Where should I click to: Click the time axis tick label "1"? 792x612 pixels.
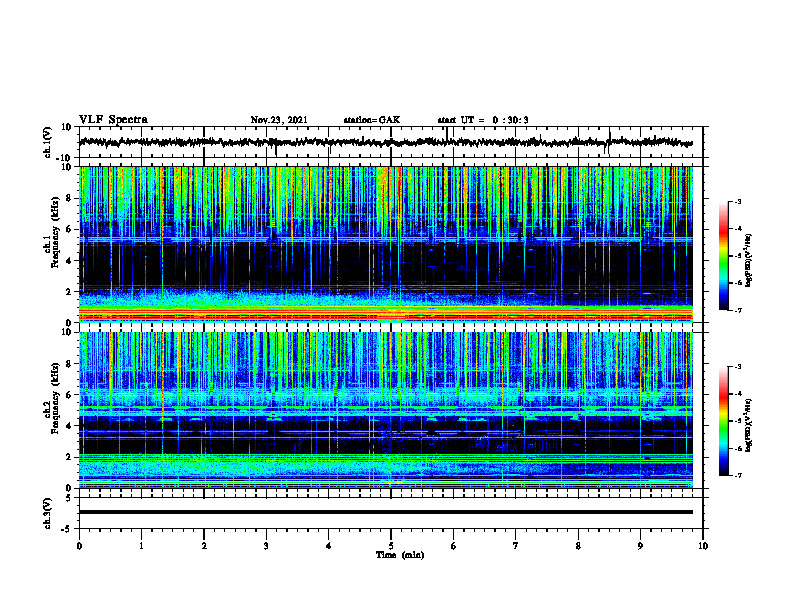pyautogui.click(x=141, y=546)
